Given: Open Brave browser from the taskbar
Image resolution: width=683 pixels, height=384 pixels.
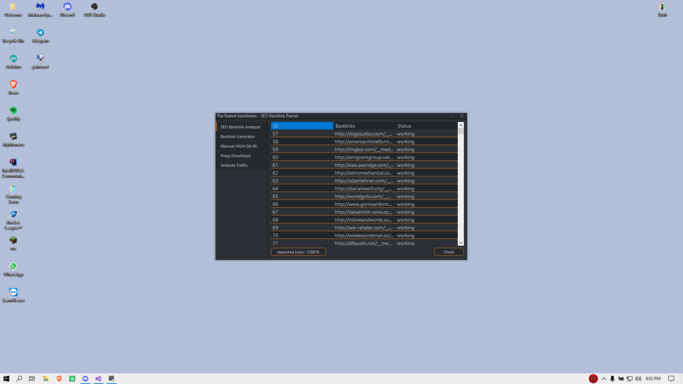Looking at the screenshot, I should click(x=59, y=379).
